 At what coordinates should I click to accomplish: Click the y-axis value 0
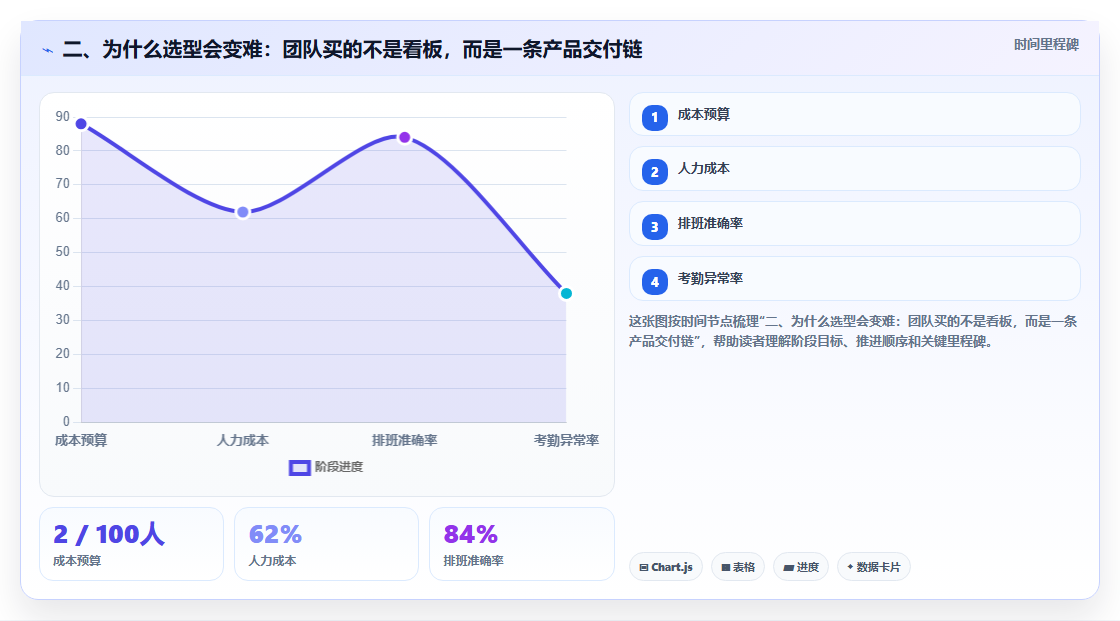(x=66, y=422)
